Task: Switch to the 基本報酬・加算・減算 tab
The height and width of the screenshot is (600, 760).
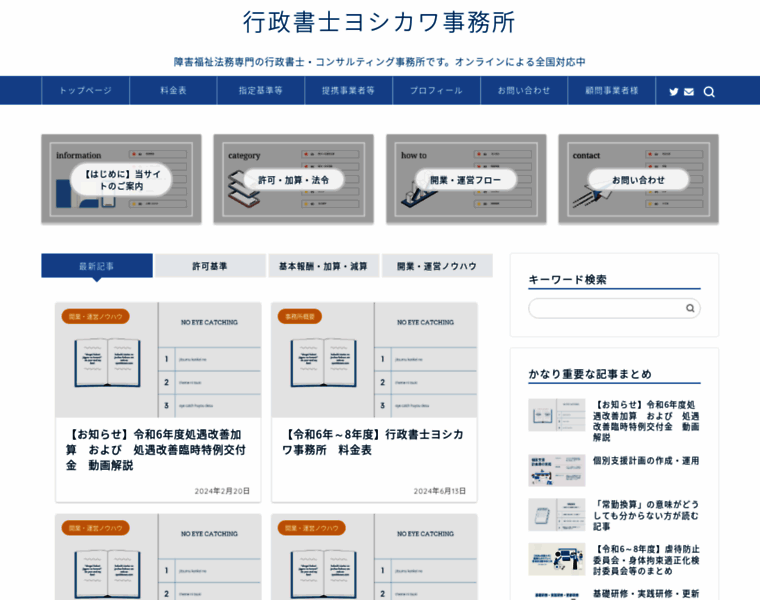Action: (x=323, y=266)
